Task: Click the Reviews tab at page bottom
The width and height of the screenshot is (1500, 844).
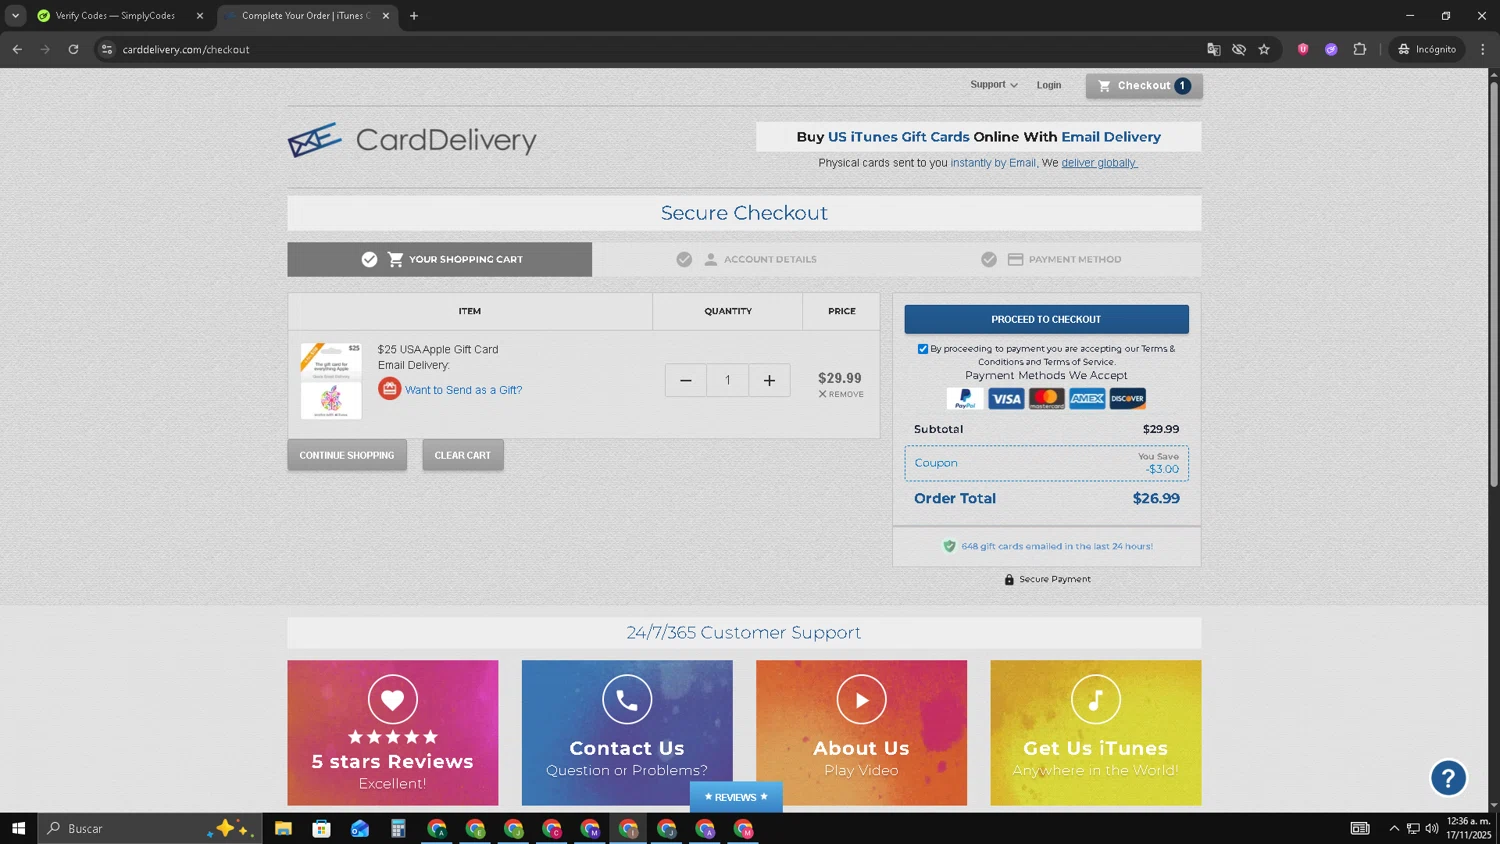Action: (736, 797)
